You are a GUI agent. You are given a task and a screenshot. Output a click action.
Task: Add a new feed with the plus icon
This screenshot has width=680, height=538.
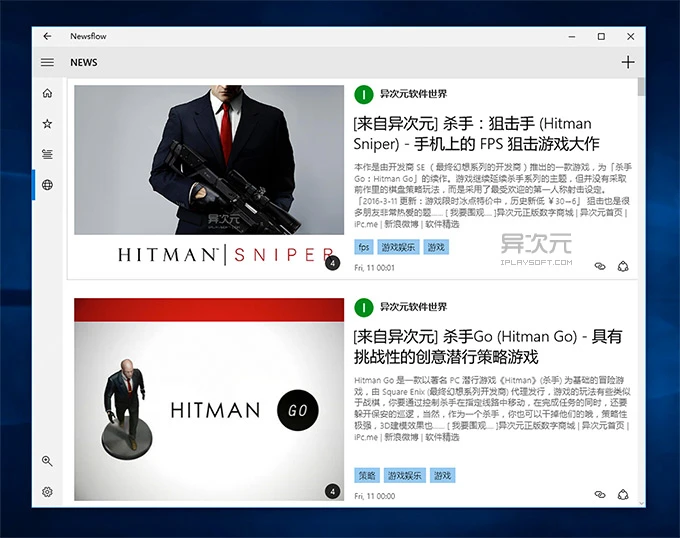[x=628, y=62]
